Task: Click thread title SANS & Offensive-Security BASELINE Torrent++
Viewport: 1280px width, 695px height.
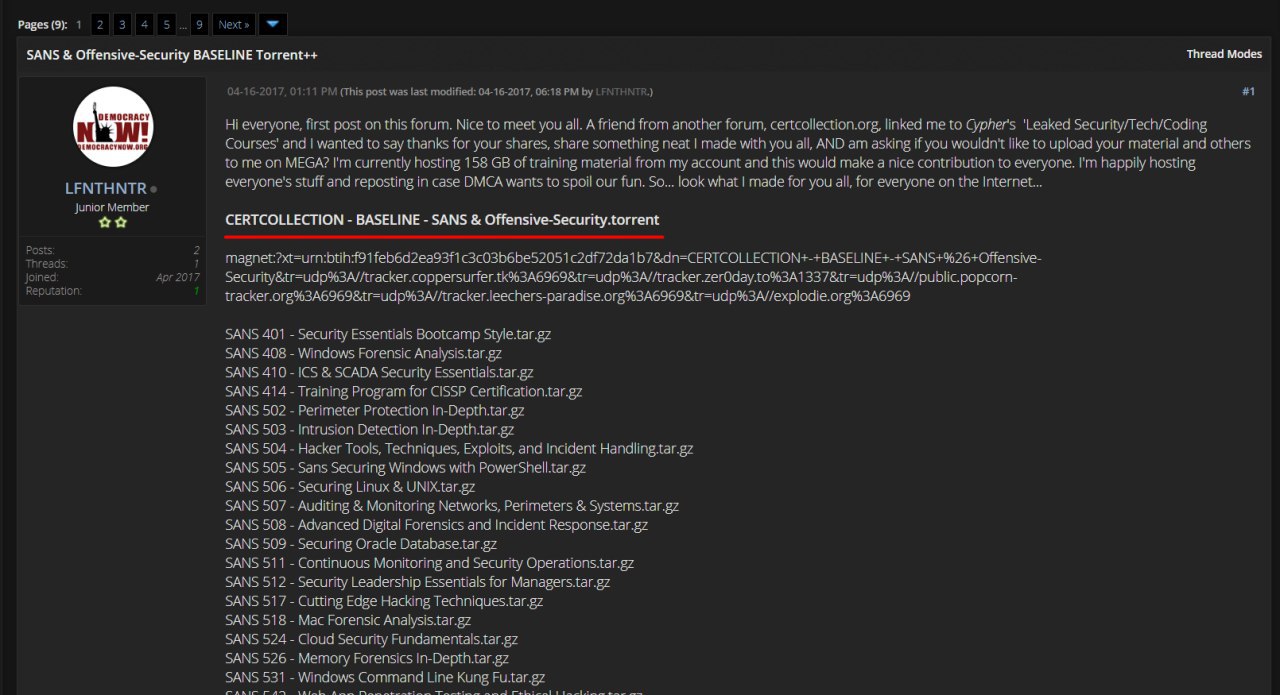Action: pyautogui.click(x=172, y=54)
